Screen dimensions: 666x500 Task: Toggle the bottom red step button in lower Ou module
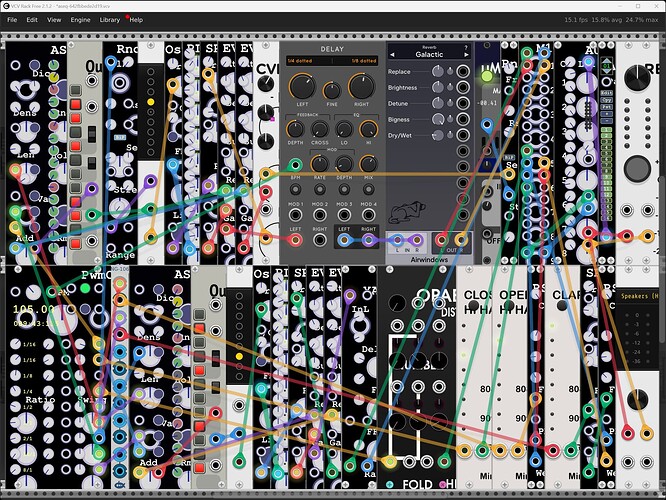199,468
